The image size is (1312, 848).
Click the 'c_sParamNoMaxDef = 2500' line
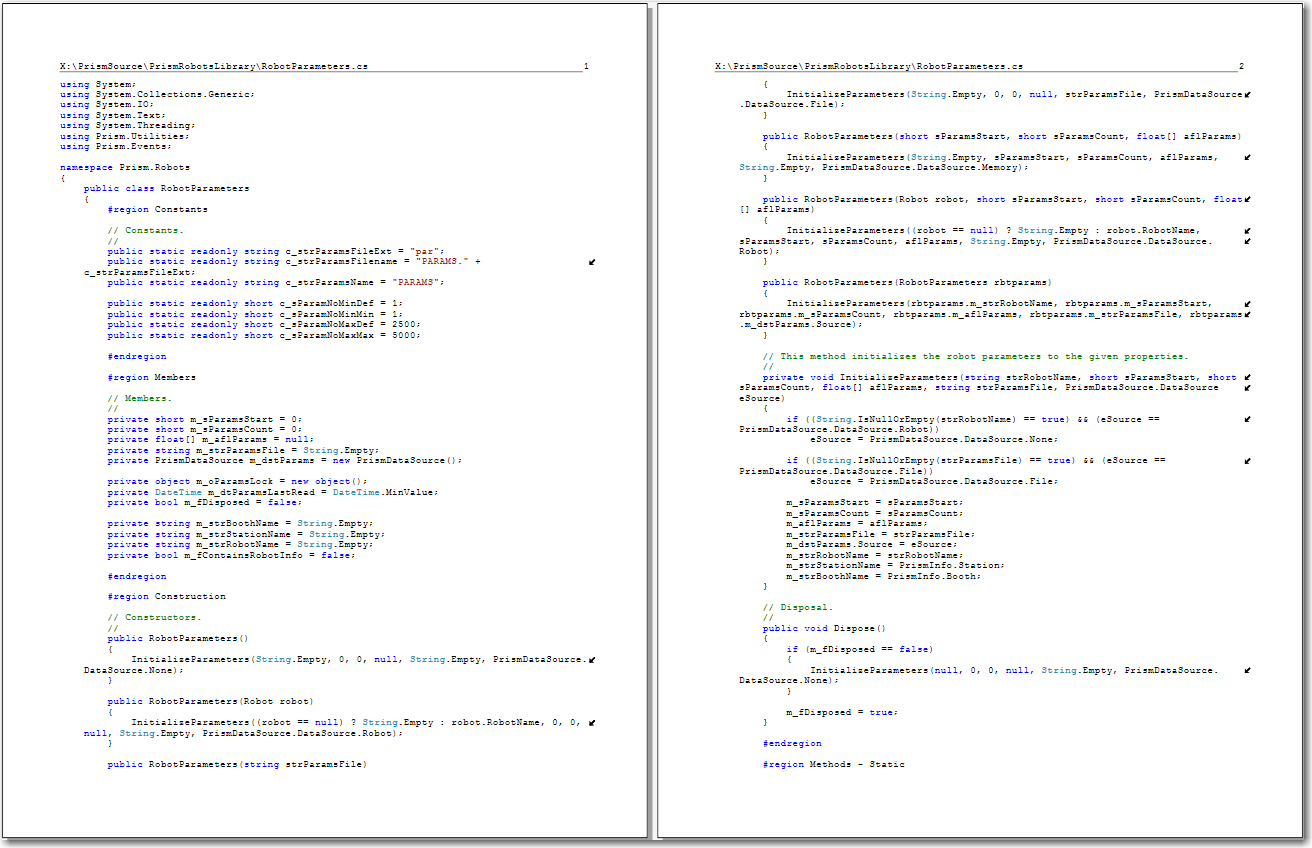[x=264, y=324]
